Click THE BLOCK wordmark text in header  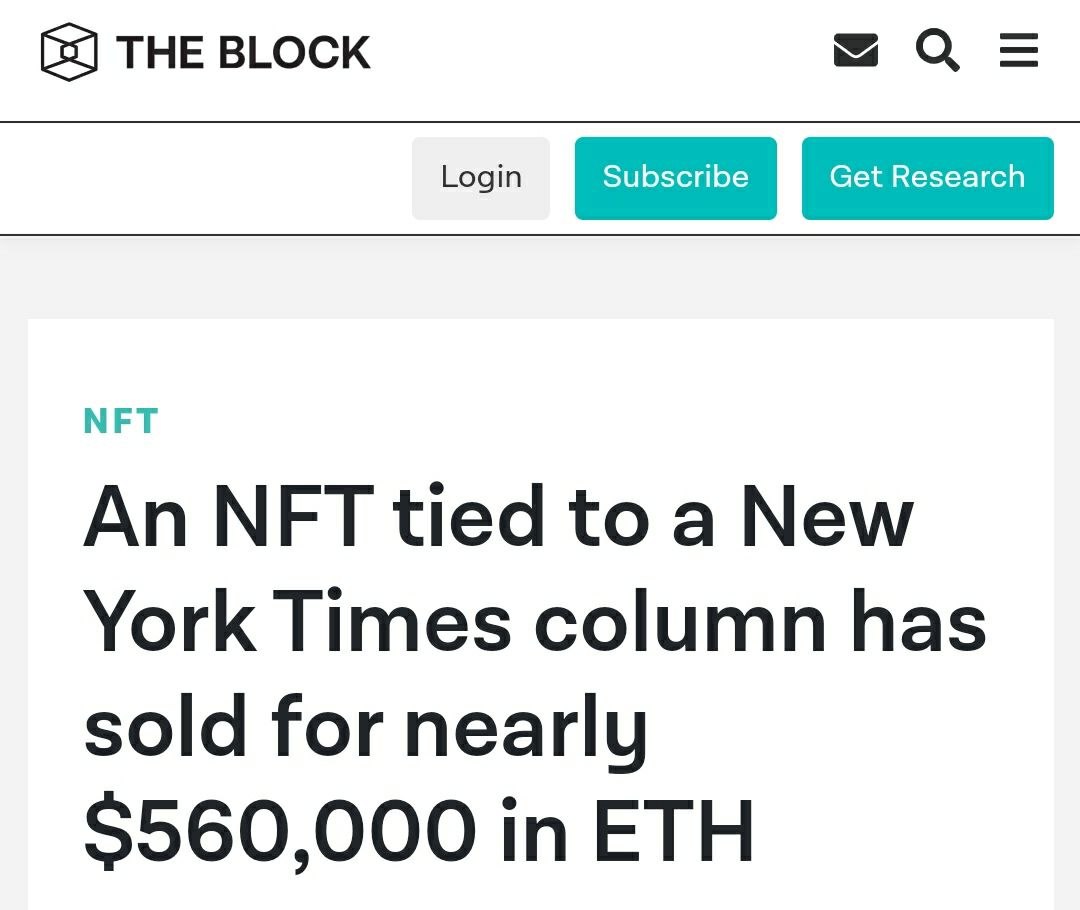pyautogui.click(x=243, y=52)
